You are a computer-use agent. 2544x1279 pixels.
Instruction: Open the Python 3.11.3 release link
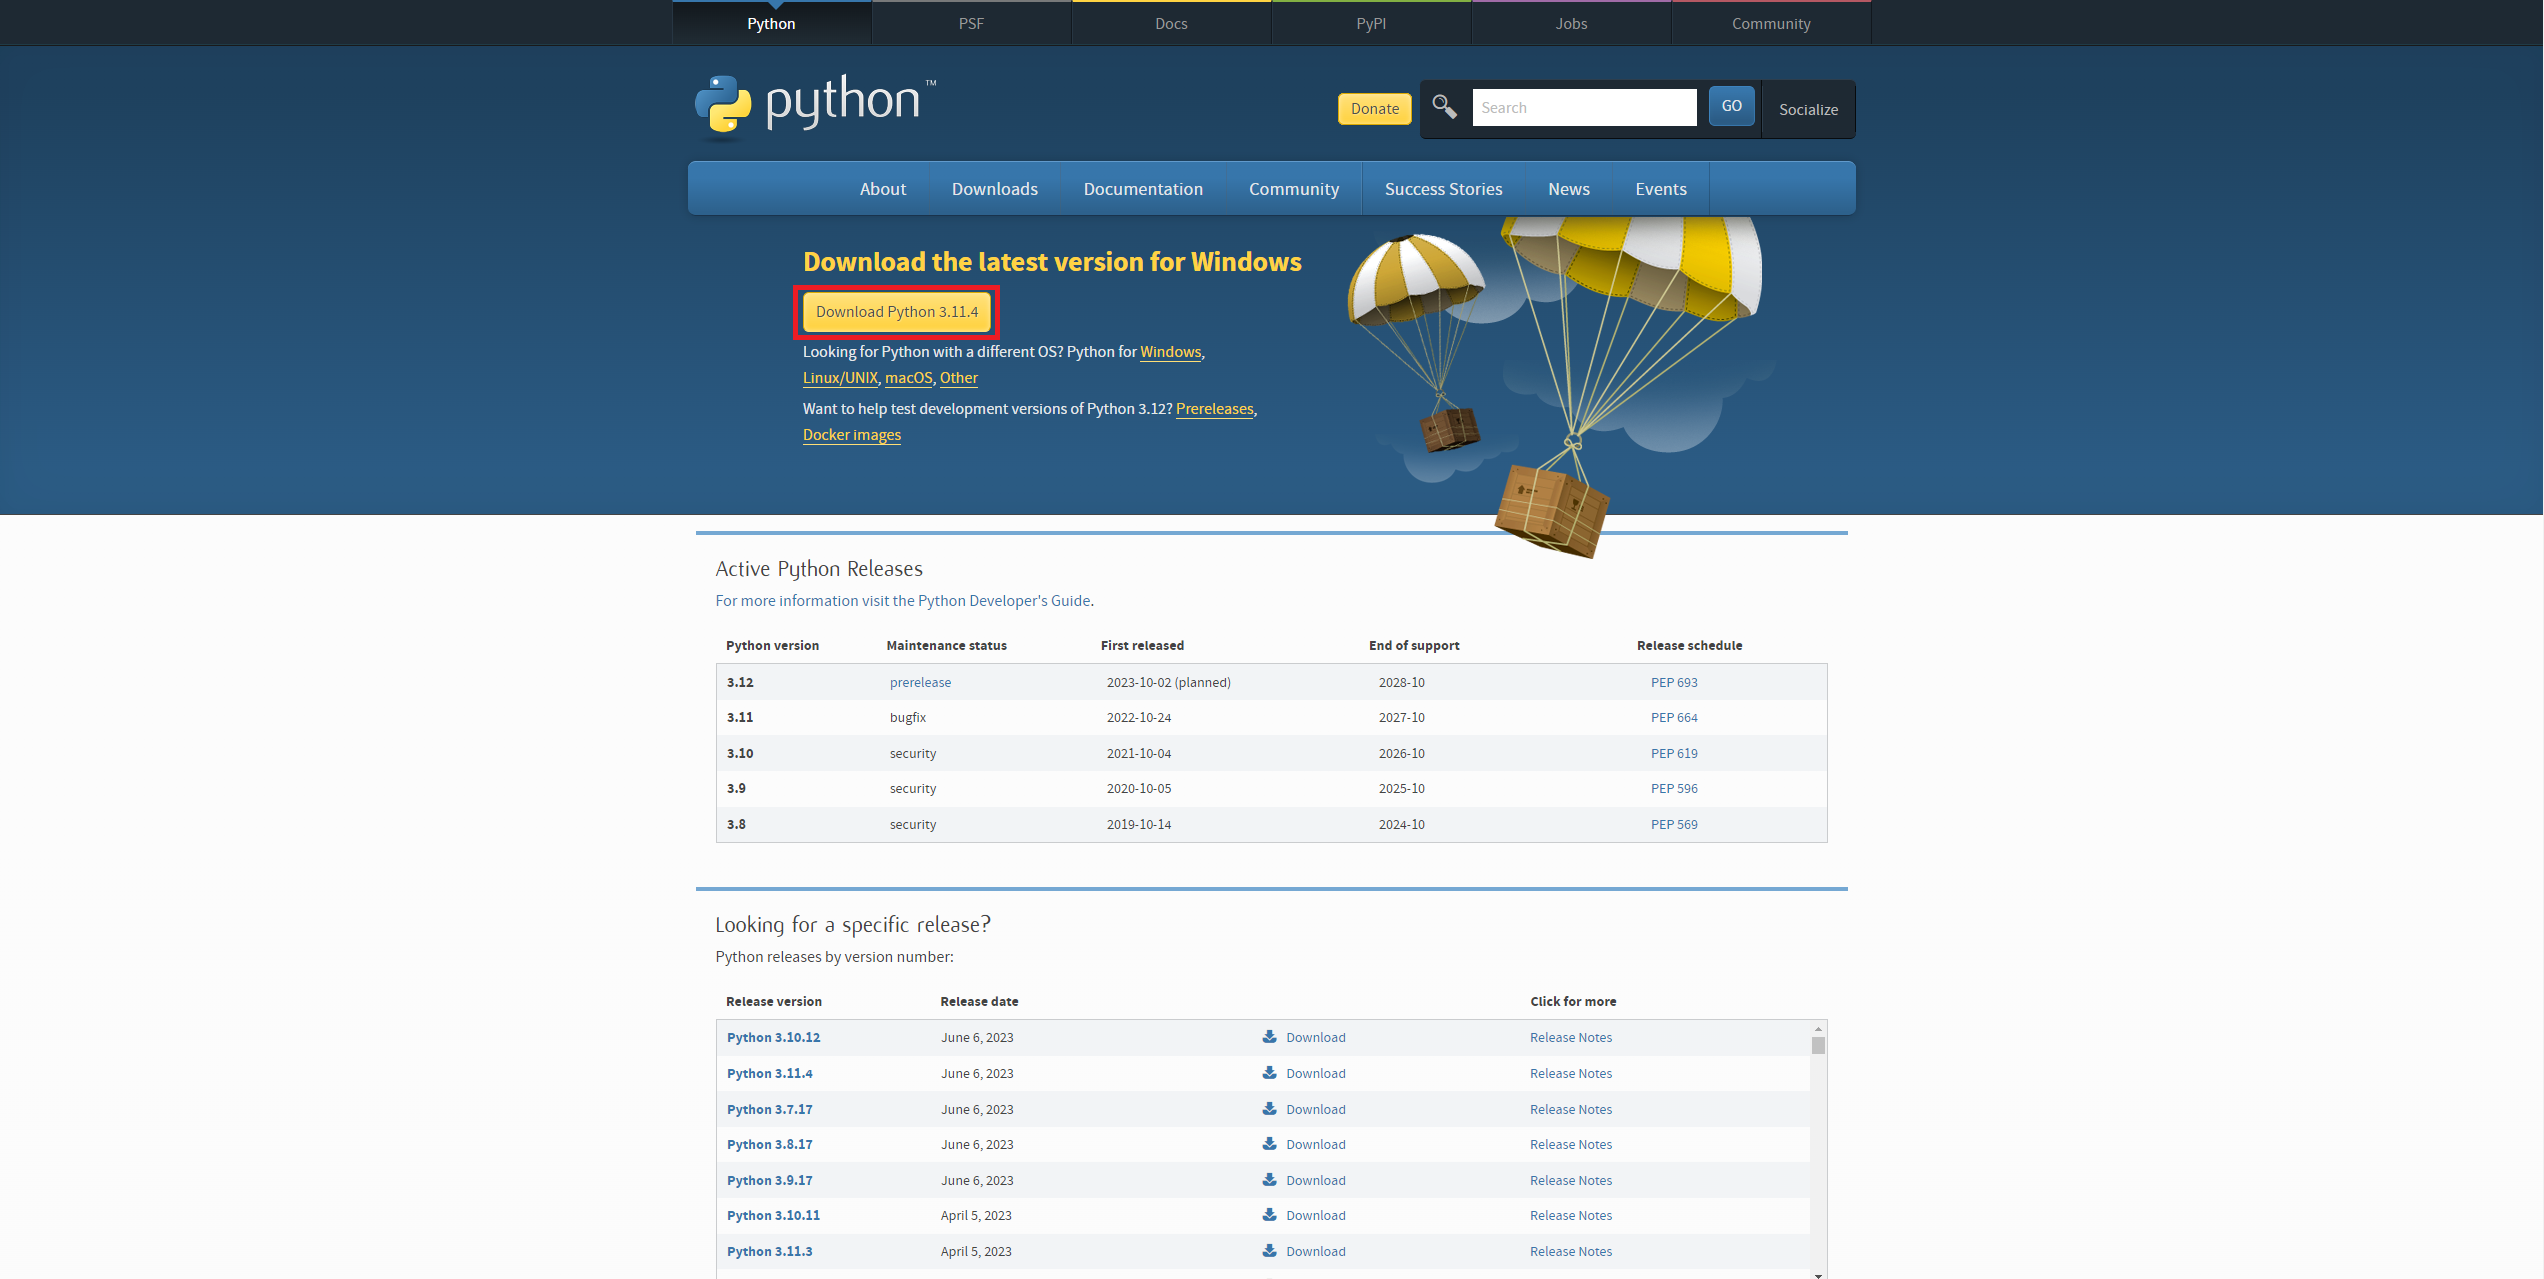(769, 1251)
